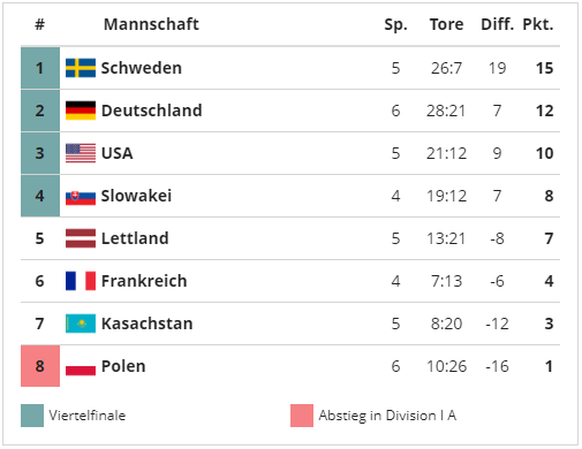The height and width of the screenshot is (449, 582).
Task: Click the red Abstieg legend swatch
Action: 302,416
